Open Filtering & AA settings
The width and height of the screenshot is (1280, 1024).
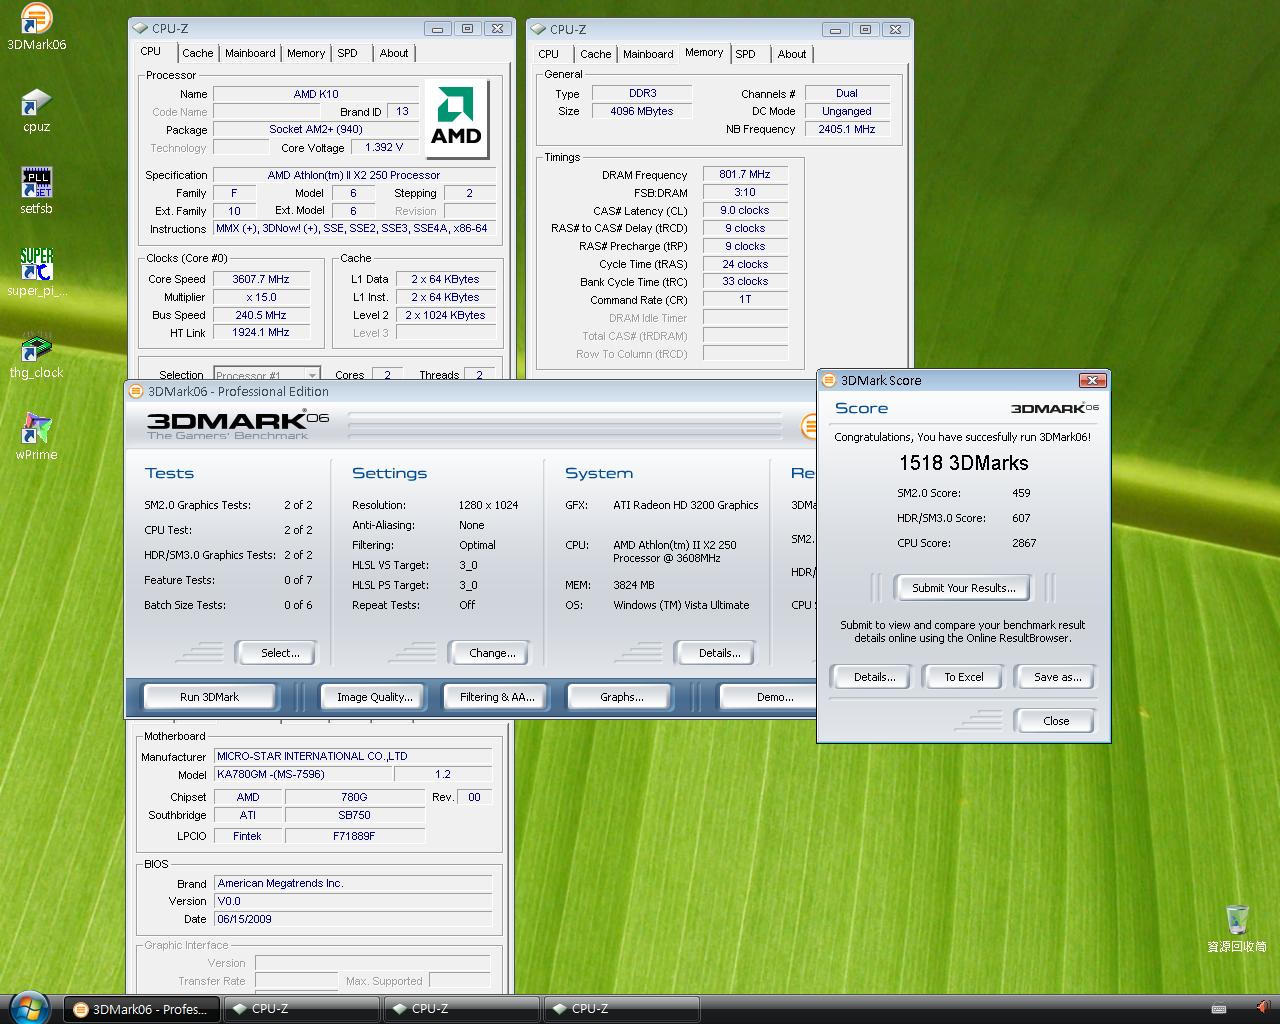497,697
